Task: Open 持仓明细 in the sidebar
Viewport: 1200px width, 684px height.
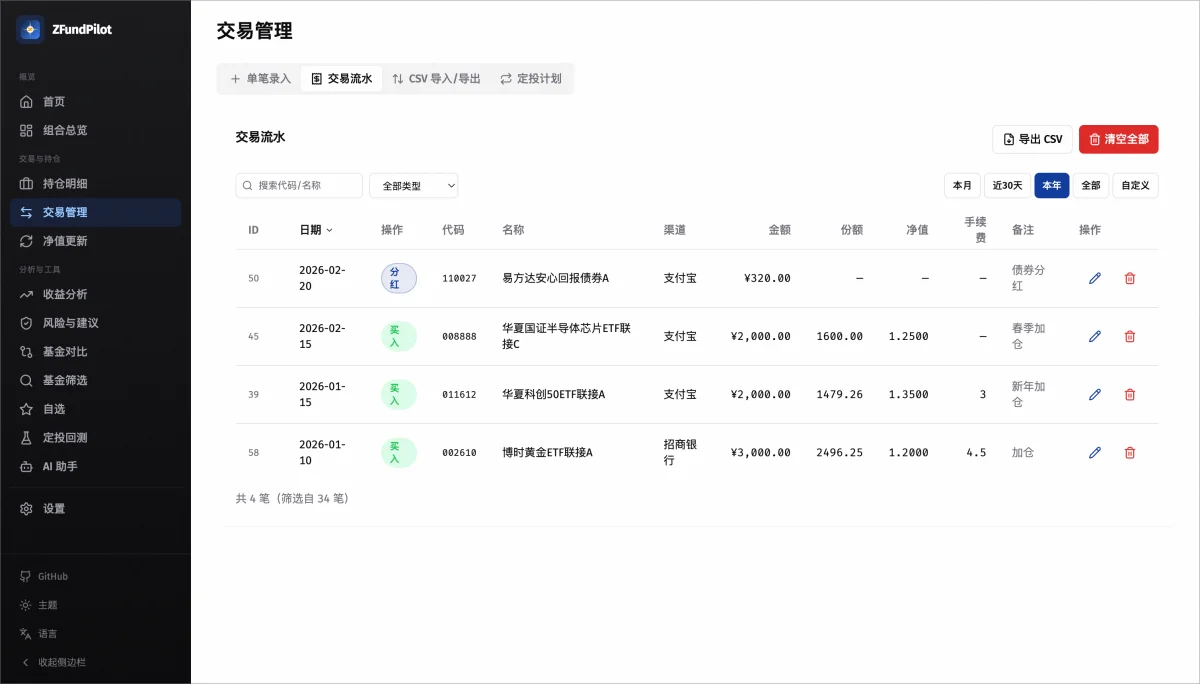Action: [95, 183]
